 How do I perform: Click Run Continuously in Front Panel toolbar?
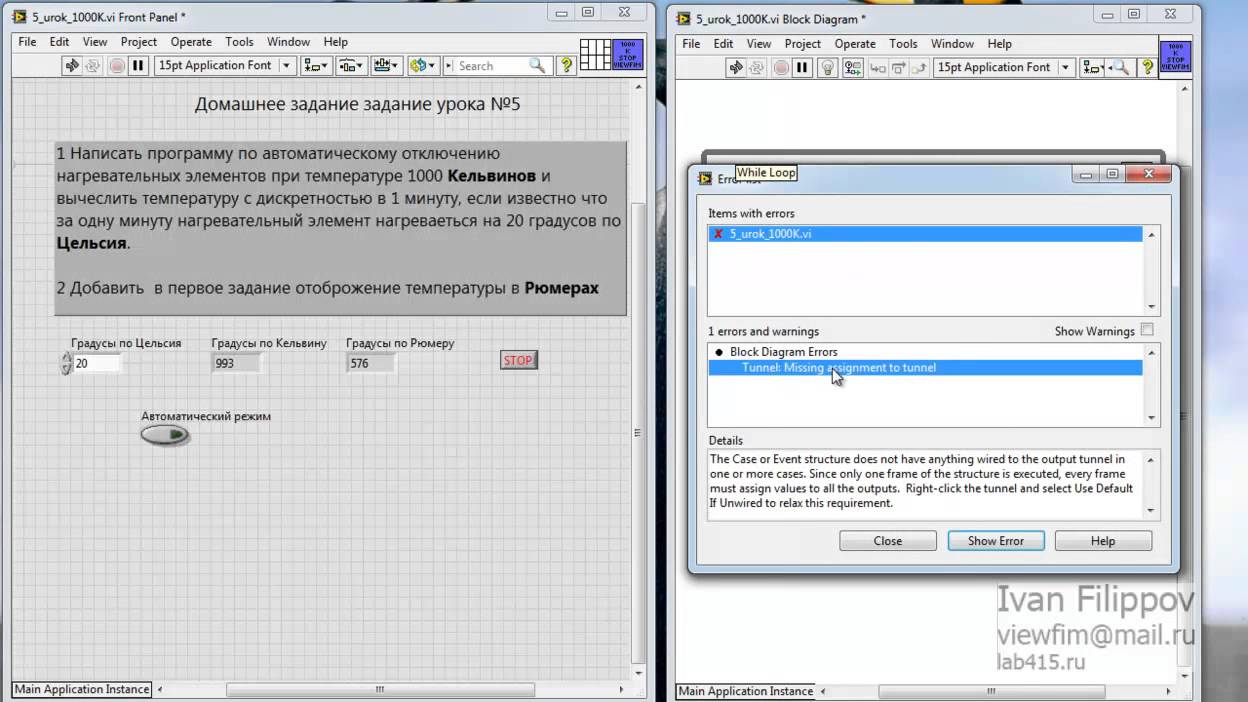tap(93, 66)
